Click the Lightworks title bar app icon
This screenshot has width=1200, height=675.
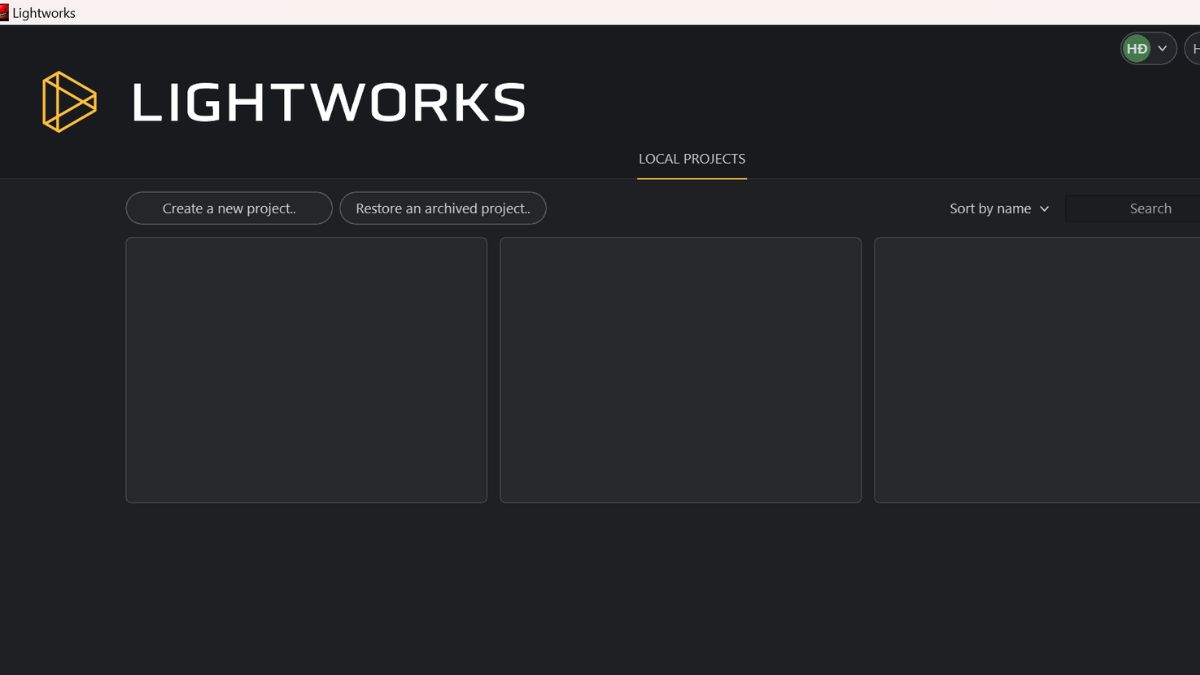point(4,13)
